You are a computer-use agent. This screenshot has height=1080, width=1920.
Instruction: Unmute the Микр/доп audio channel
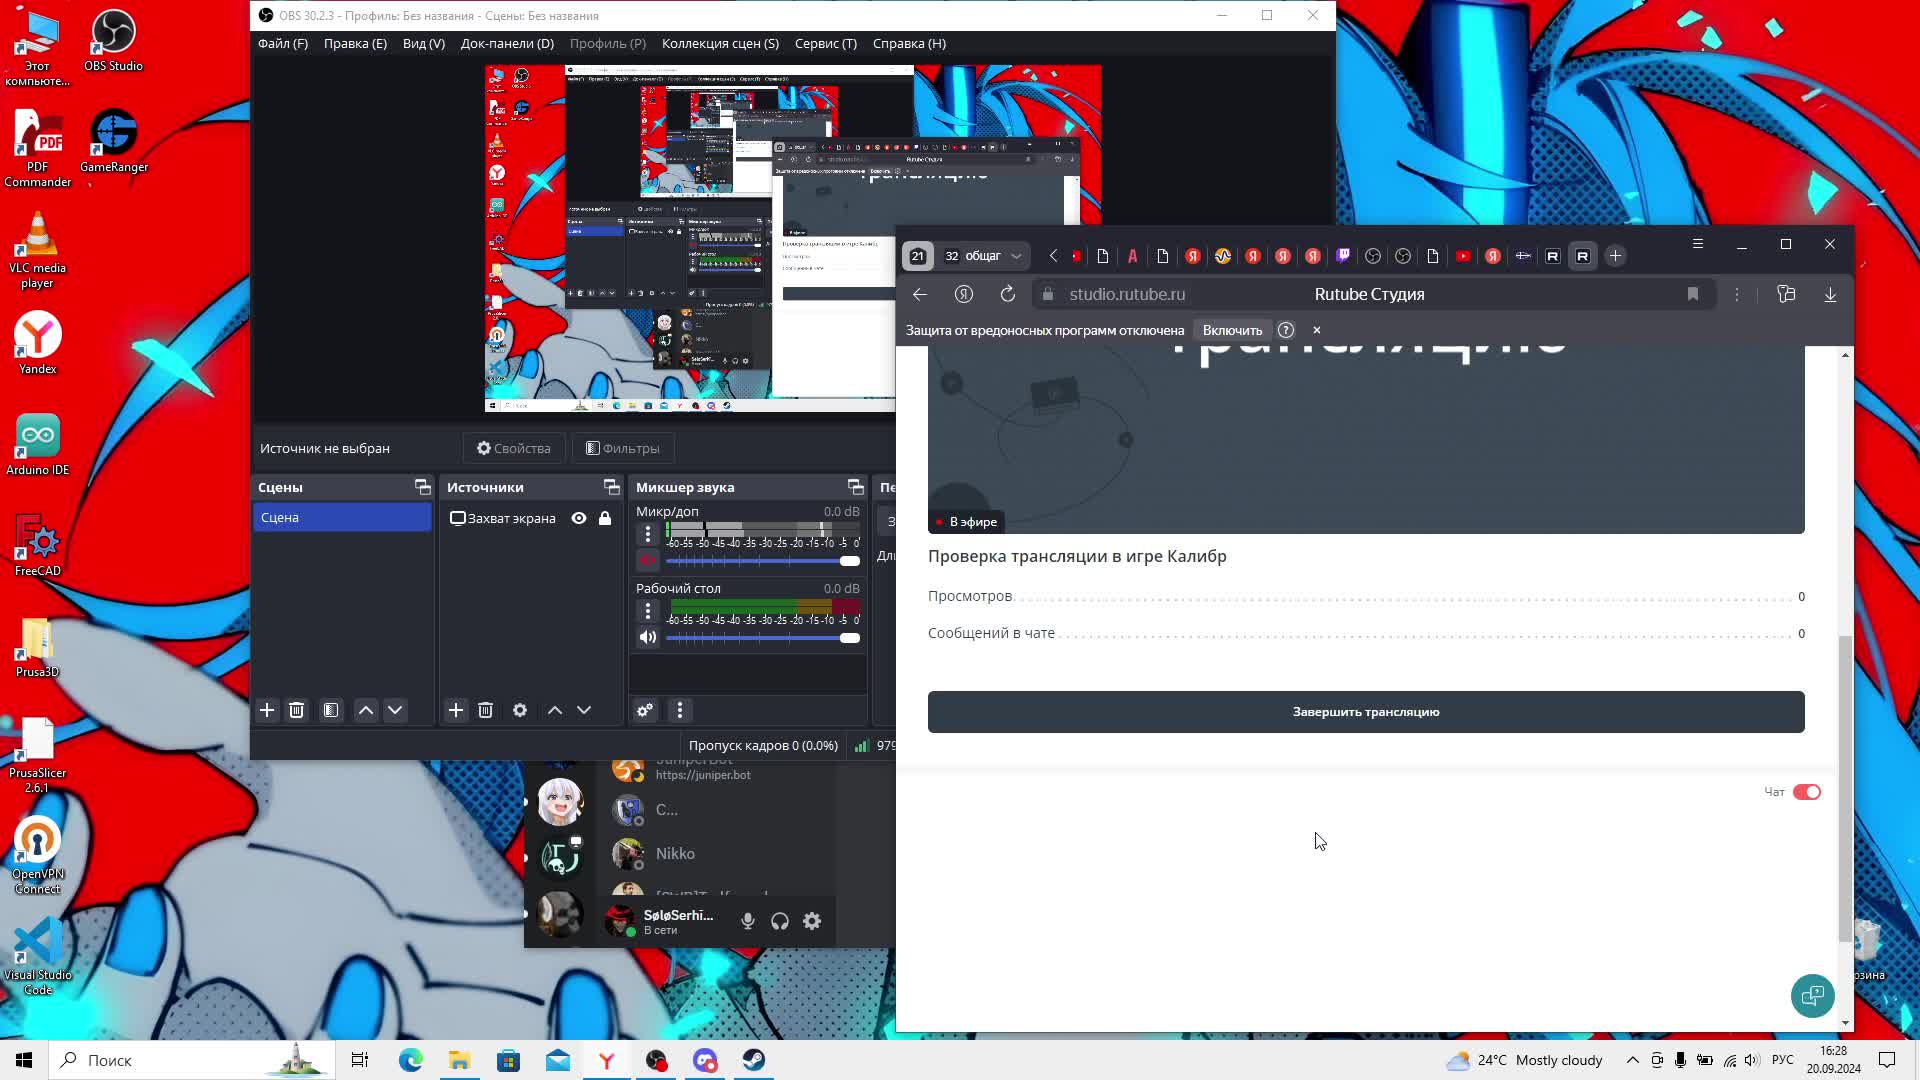647,561
